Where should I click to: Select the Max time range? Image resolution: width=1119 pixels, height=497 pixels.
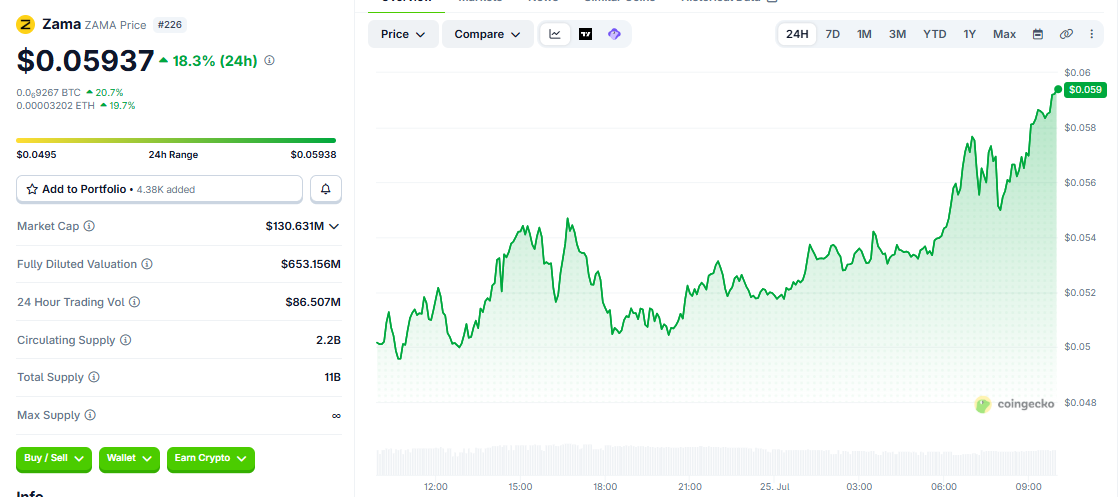1004,34
